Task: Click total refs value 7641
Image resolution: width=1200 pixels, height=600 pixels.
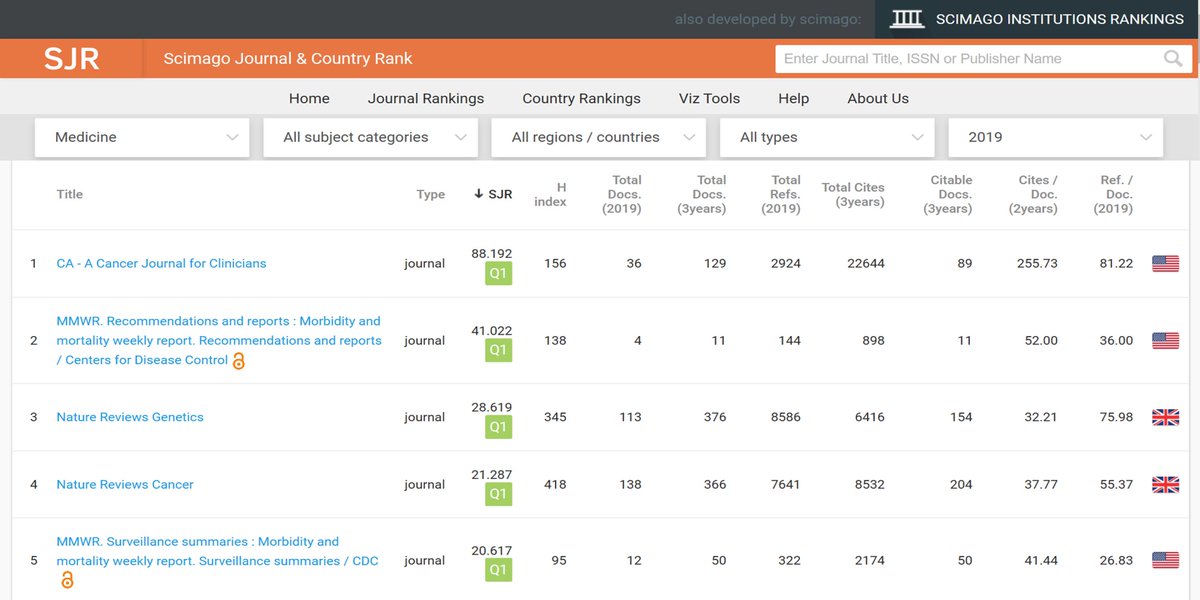Action: (786, 485)
